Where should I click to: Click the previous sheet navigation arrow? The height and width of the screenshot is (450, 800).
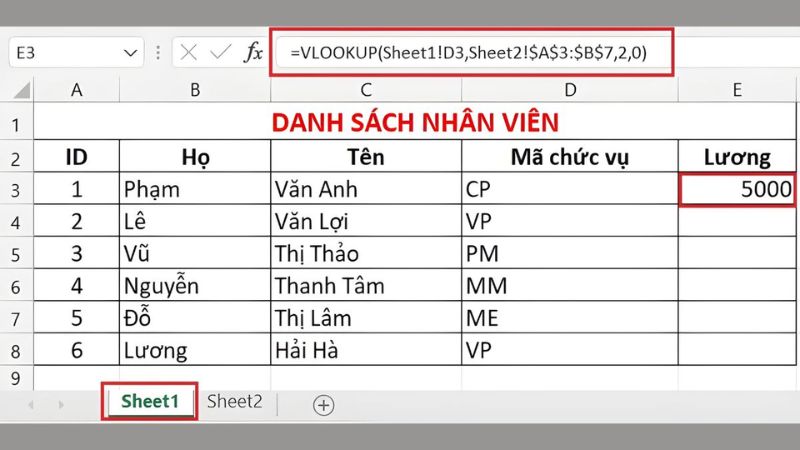click(31, 405)
